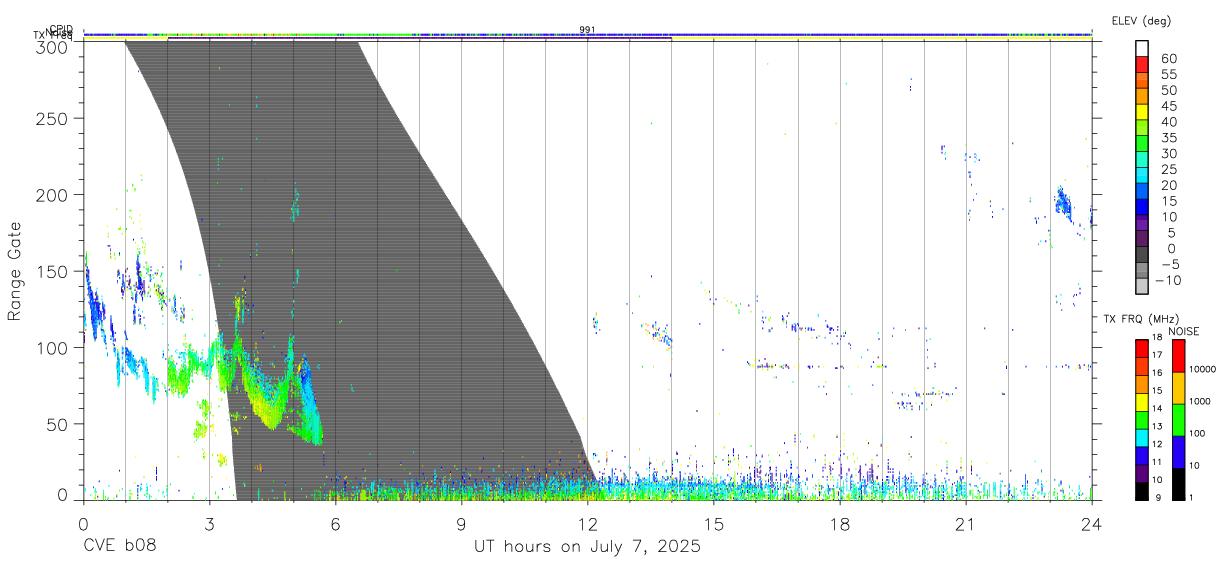Image resolution: width=1228 pixels, height=567 pixels.
Task: Click the x-axis tick label "6"
Action: [335, 524]
